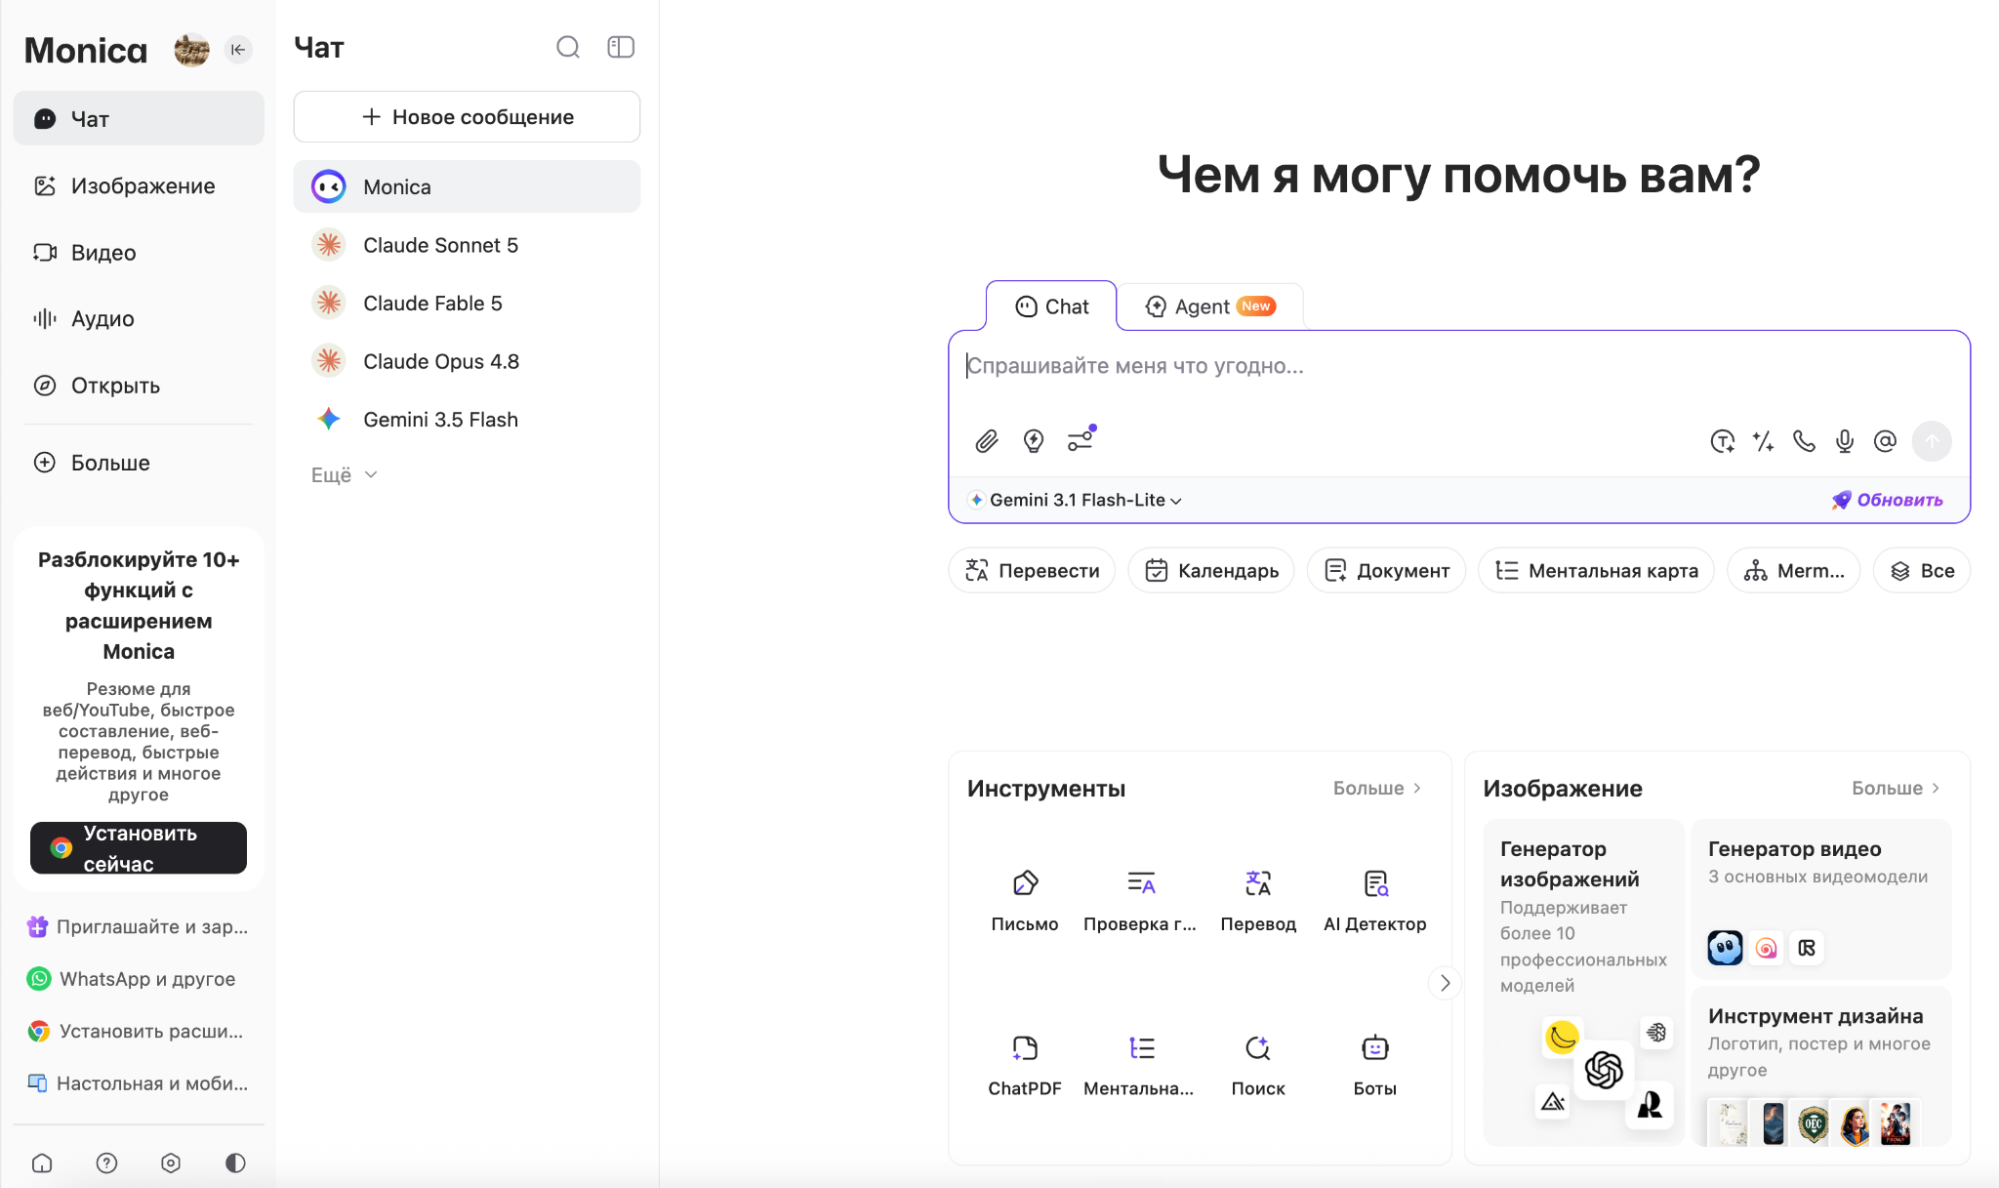Select the Merm... skill chip
Viewport: 1999px width, 1188px height.
coord(1794,571)
